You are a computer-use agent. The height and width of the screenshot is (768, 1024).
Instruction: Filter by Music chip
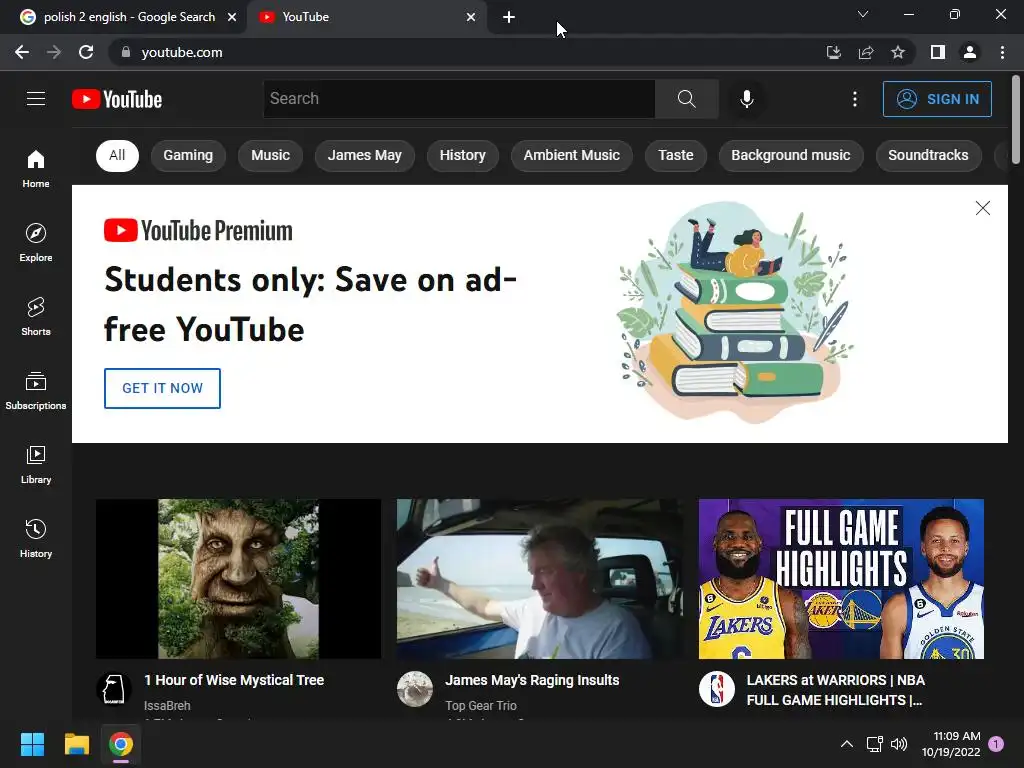(x=270, y=155)
